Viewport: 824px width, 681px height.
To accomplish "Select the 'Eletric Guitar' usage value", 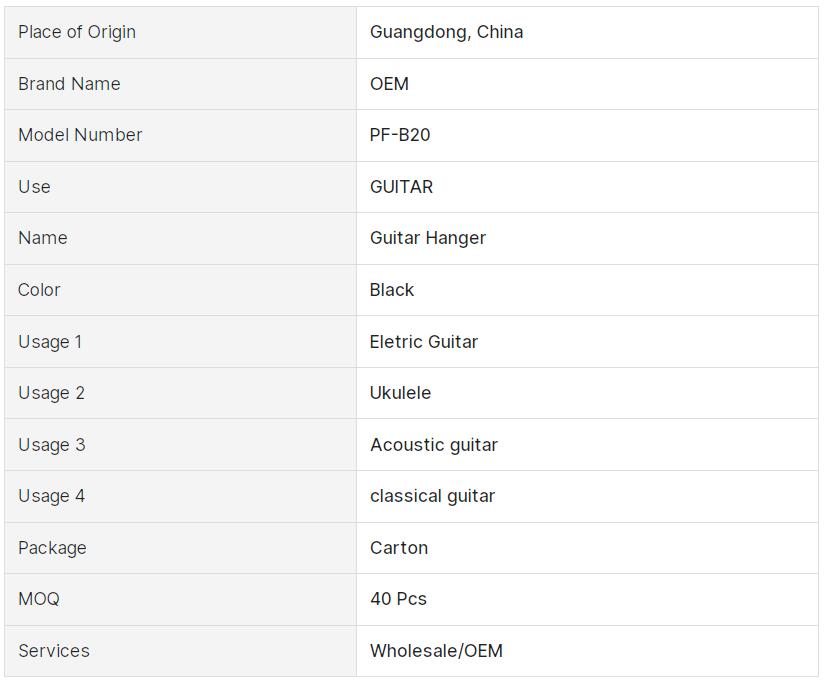I will point(424,342).
